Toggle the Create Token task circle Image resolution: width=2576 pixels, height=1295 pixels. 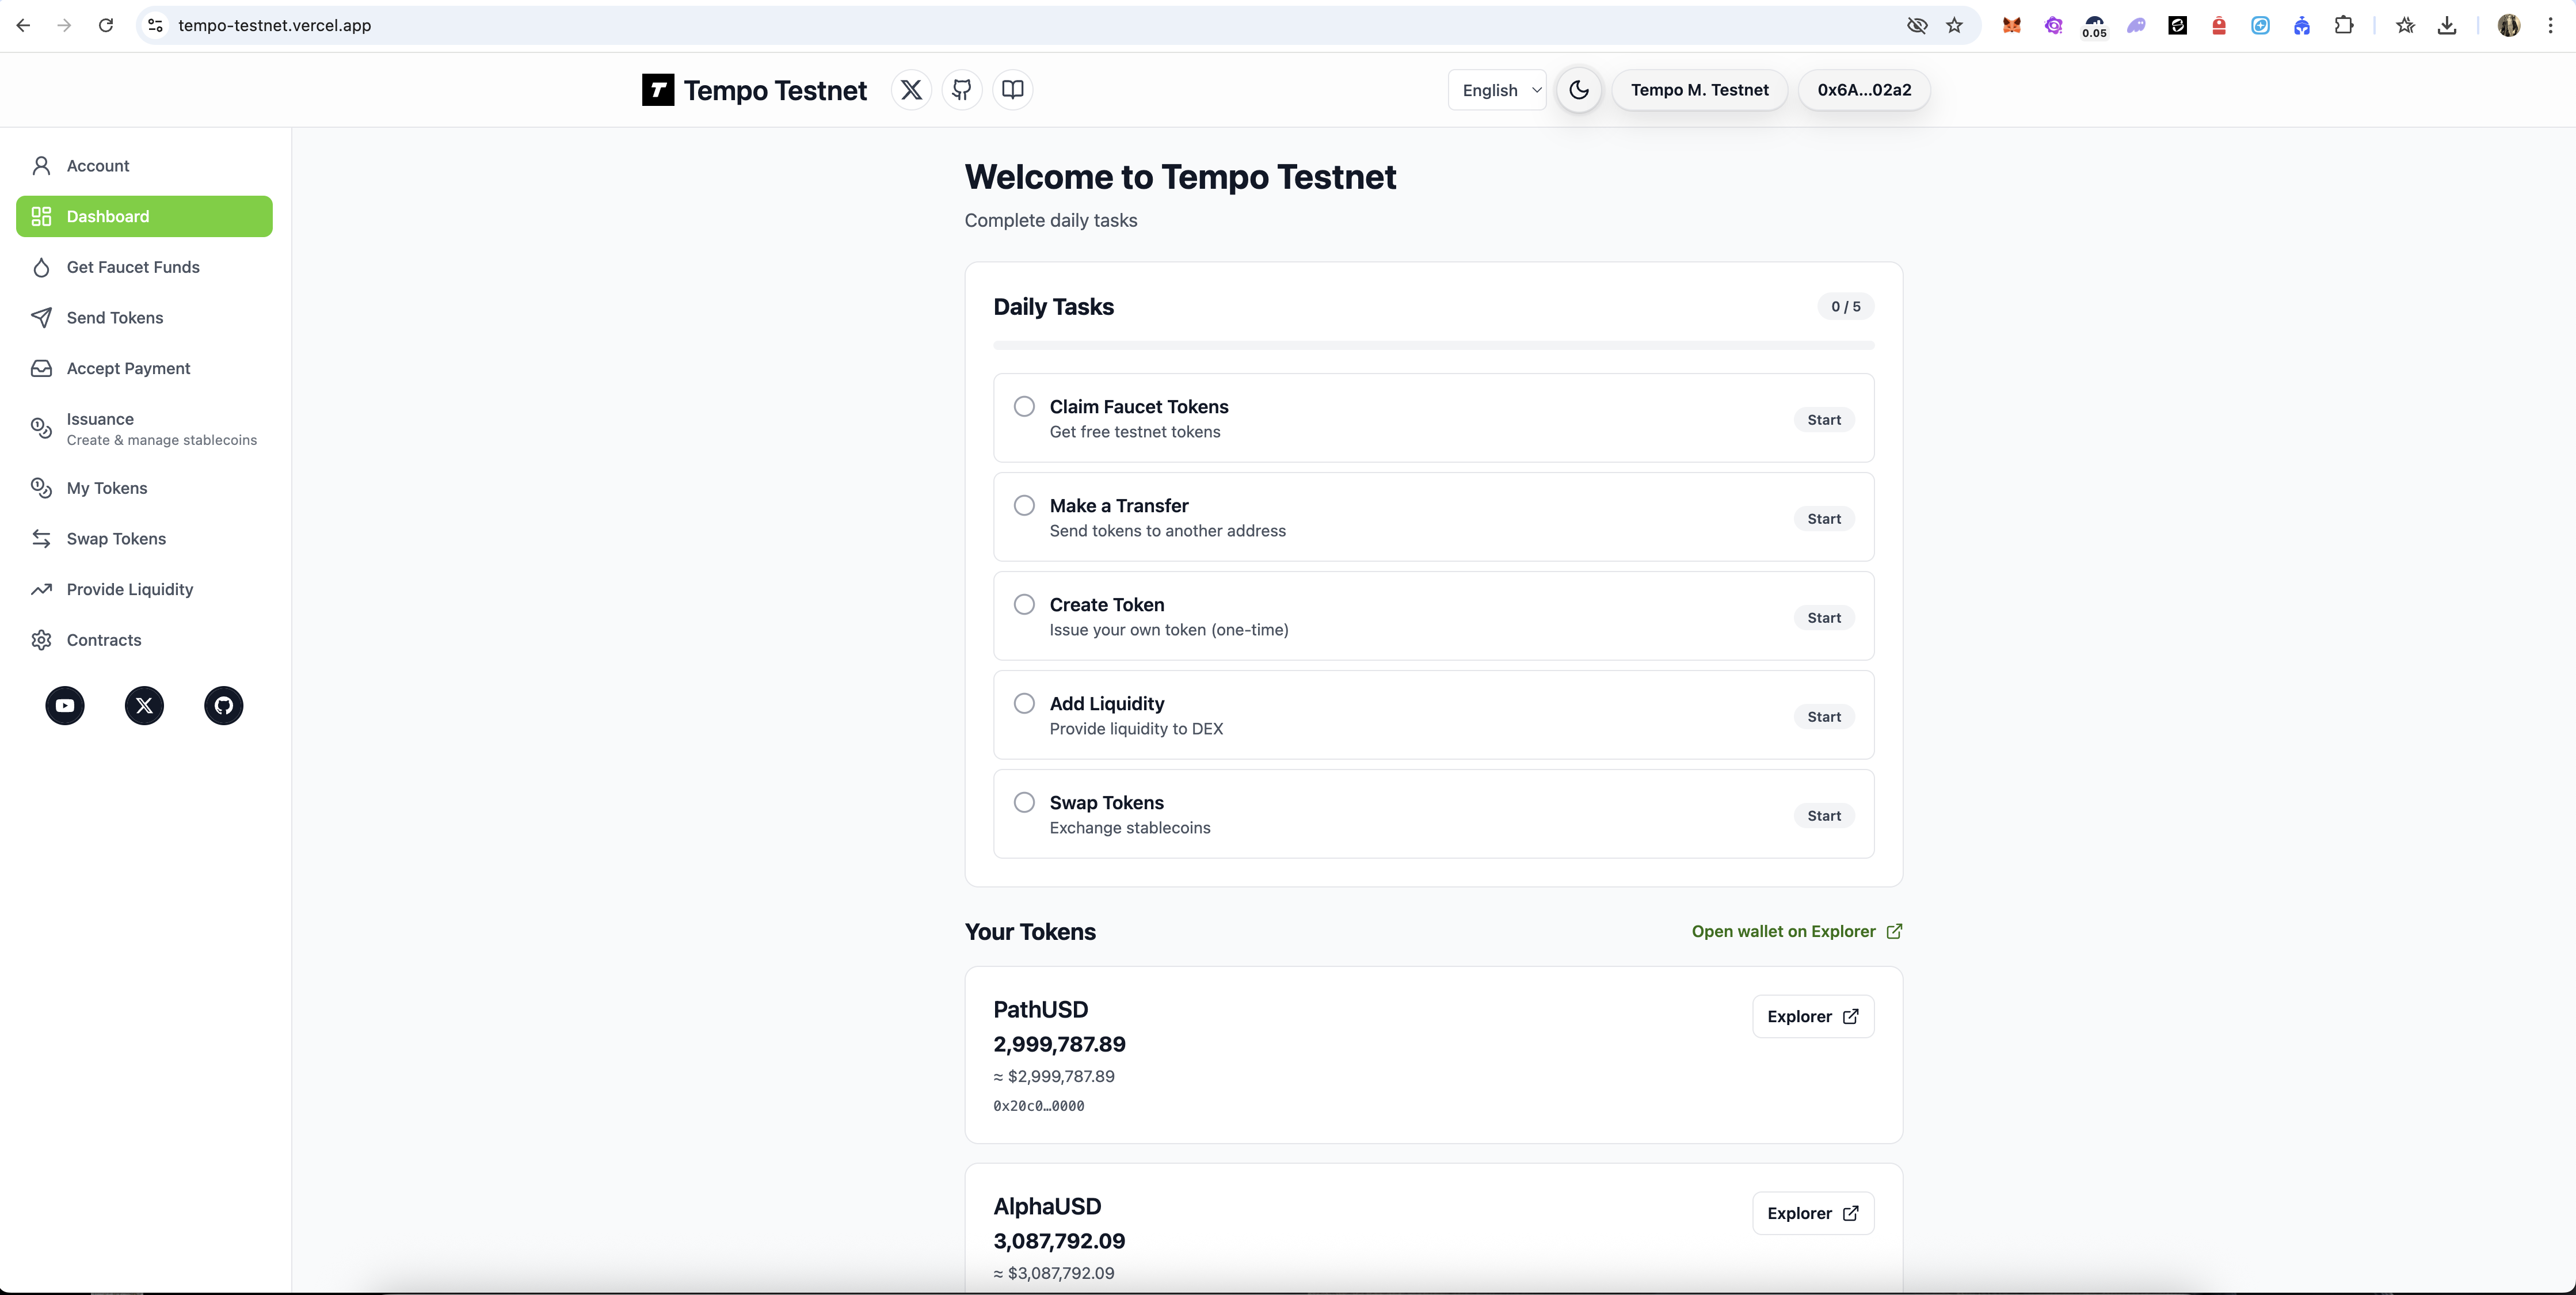coord(1024,605)
